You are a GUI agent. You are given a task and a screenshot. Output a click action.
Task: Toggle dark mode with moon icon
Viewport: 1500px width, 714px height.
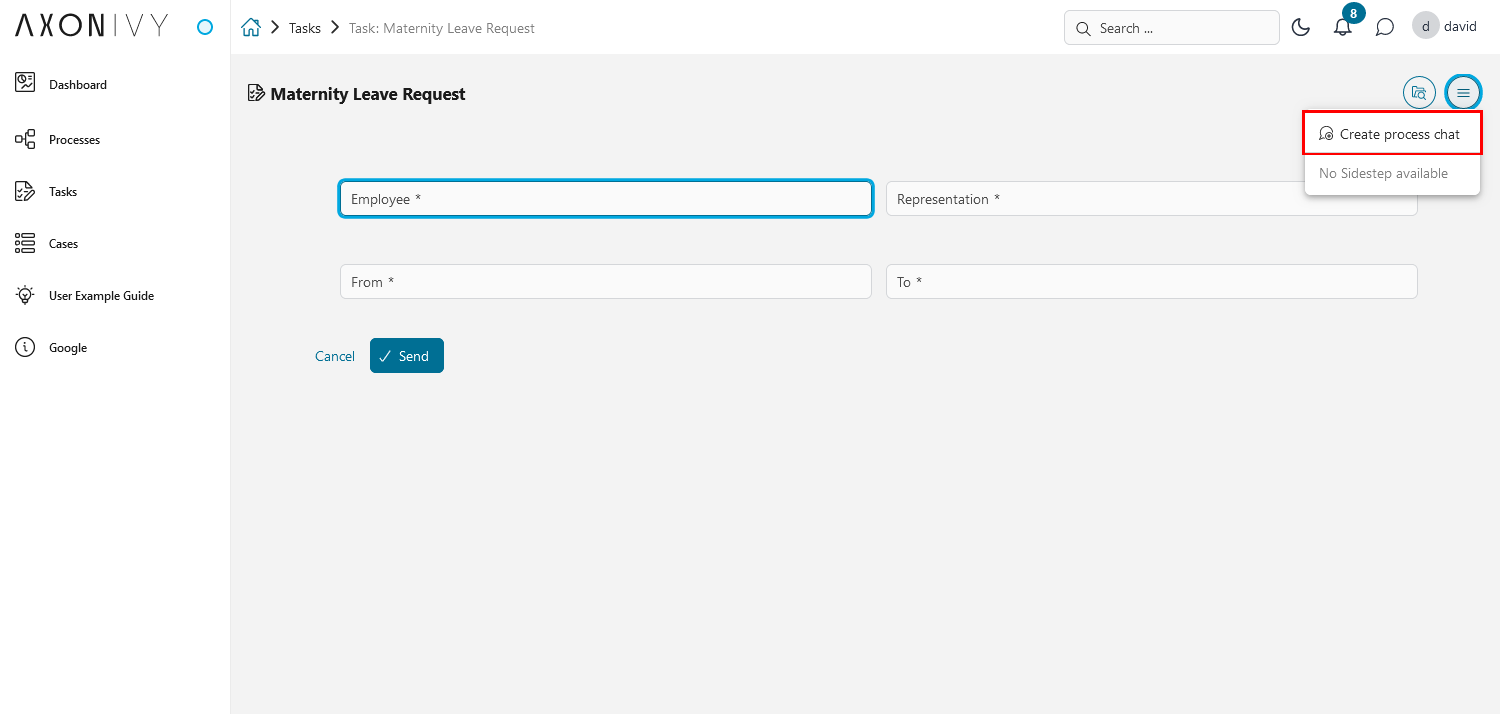tap(1301, 28)
